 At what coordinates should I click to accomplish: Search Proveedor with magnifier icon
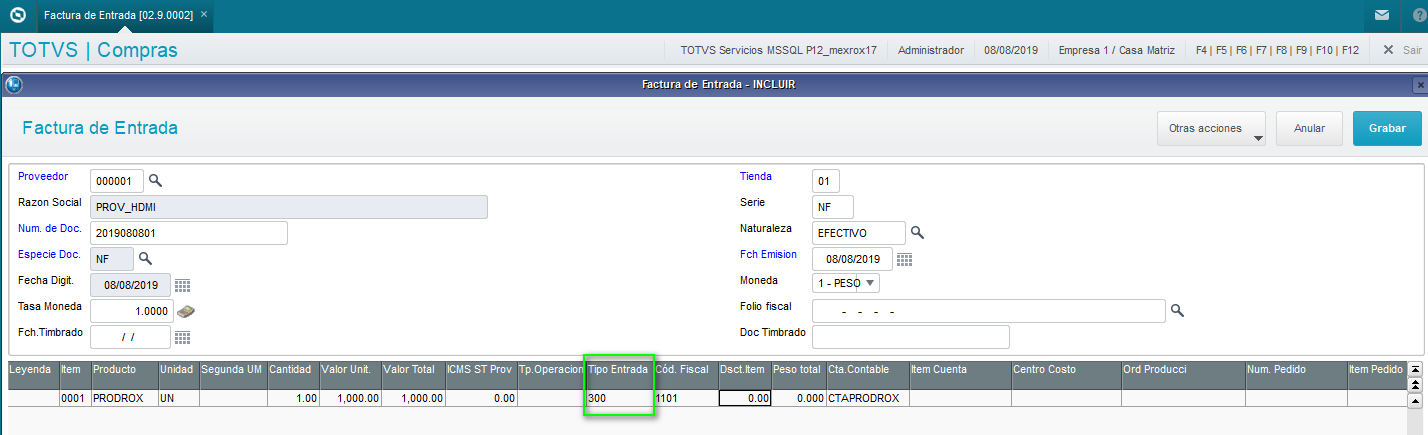156,181
